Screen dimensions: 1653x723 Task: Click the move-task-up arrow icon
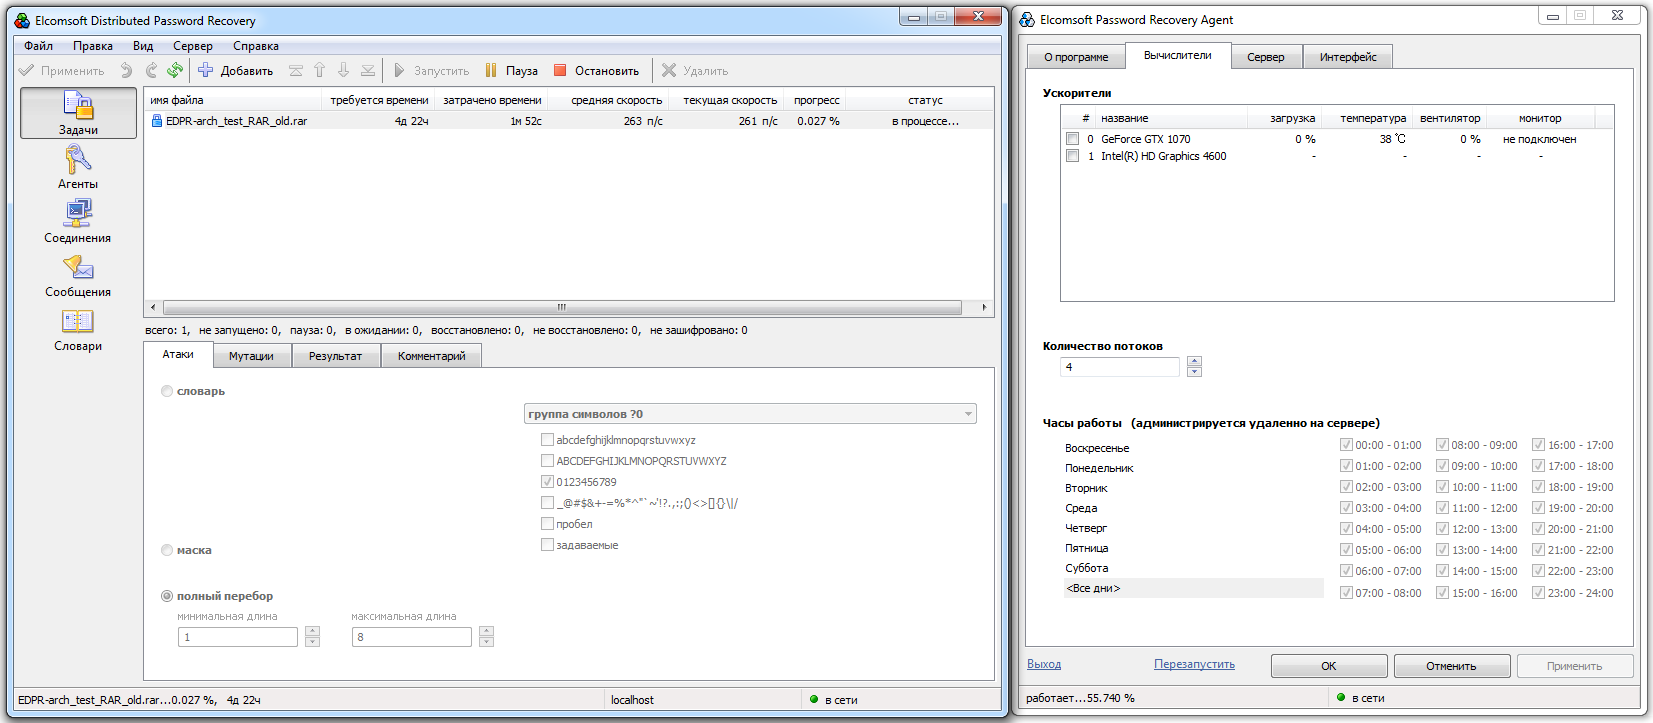(320, 70)
